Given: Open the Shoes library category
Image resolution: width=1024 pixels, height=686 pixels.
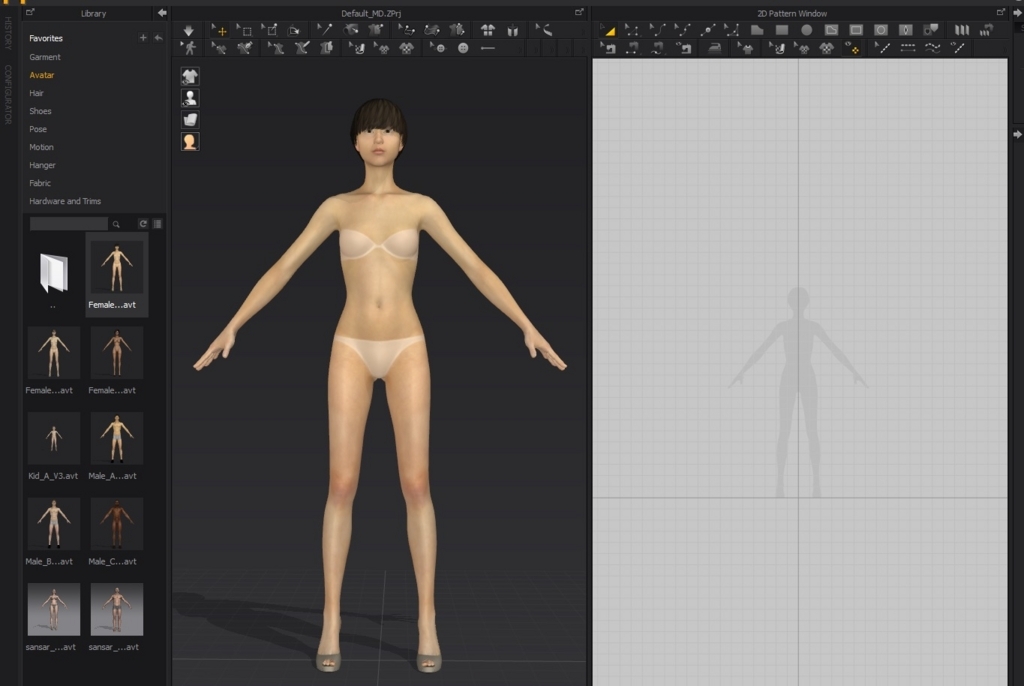Looking at the screenshot, I should (40, 111).
